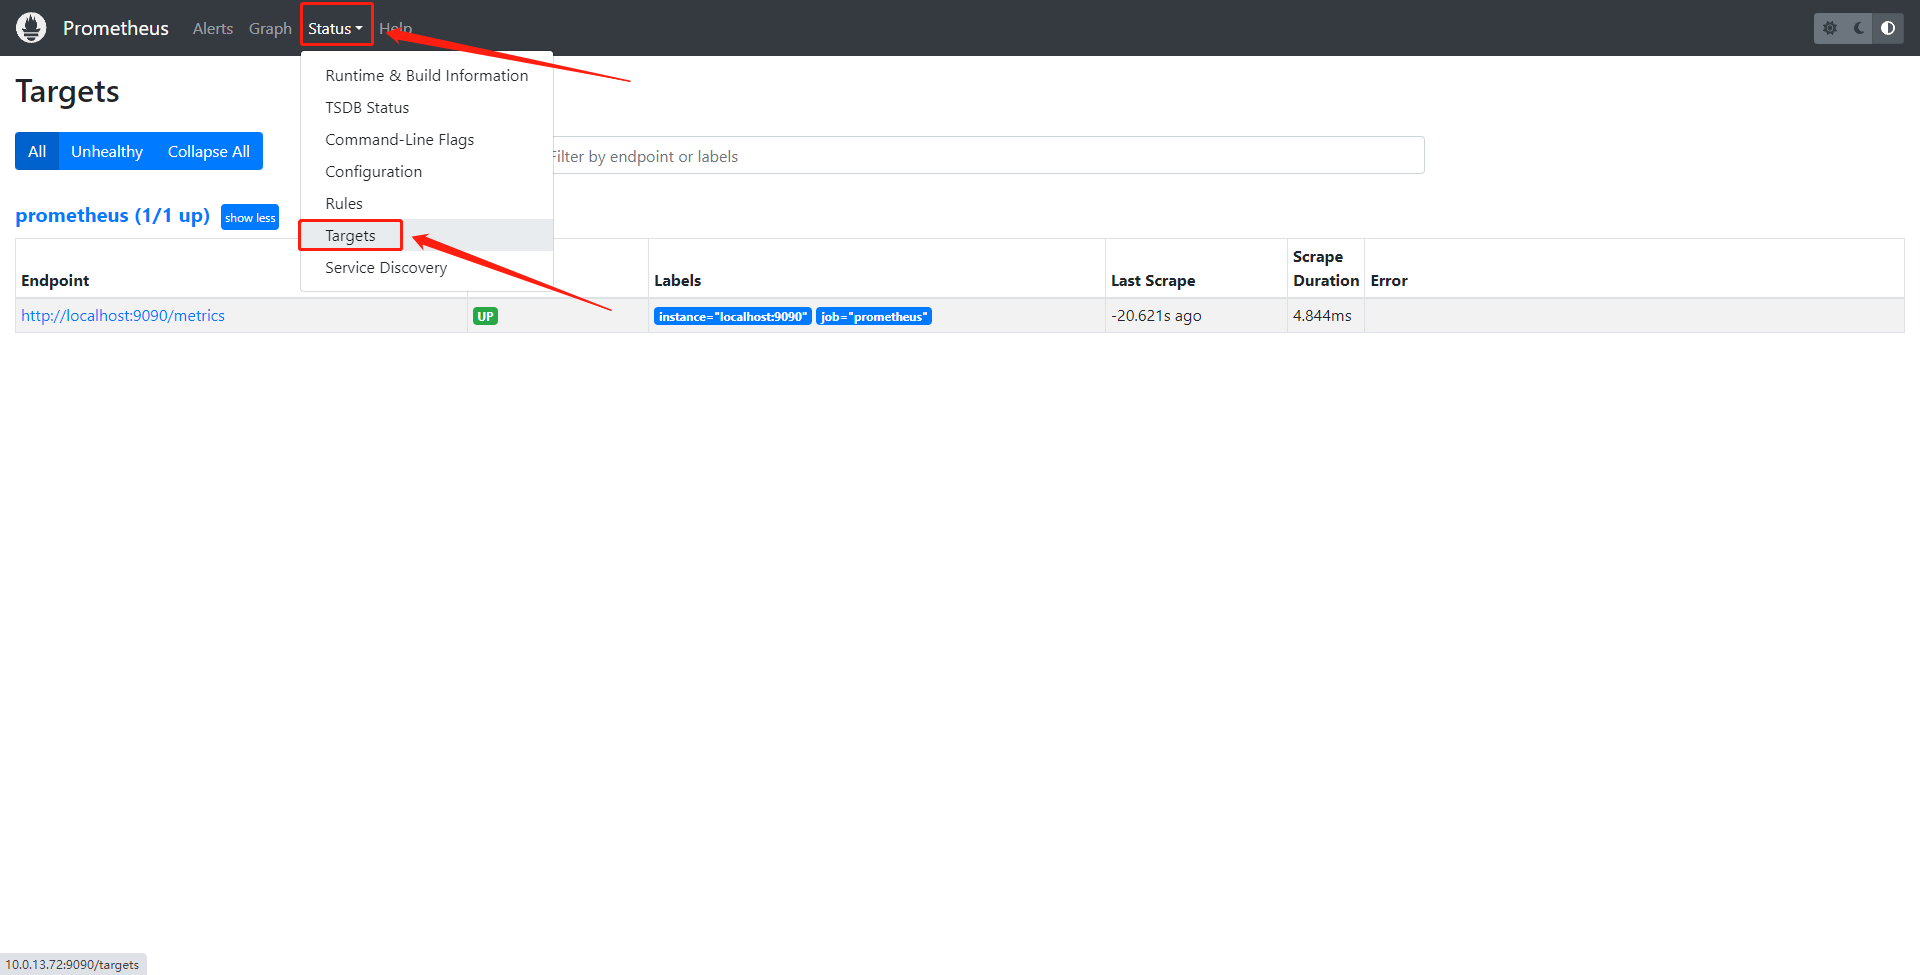Click the green UP state badge
The height and width of the screenshot is (975, 1920).
(485, 316)
